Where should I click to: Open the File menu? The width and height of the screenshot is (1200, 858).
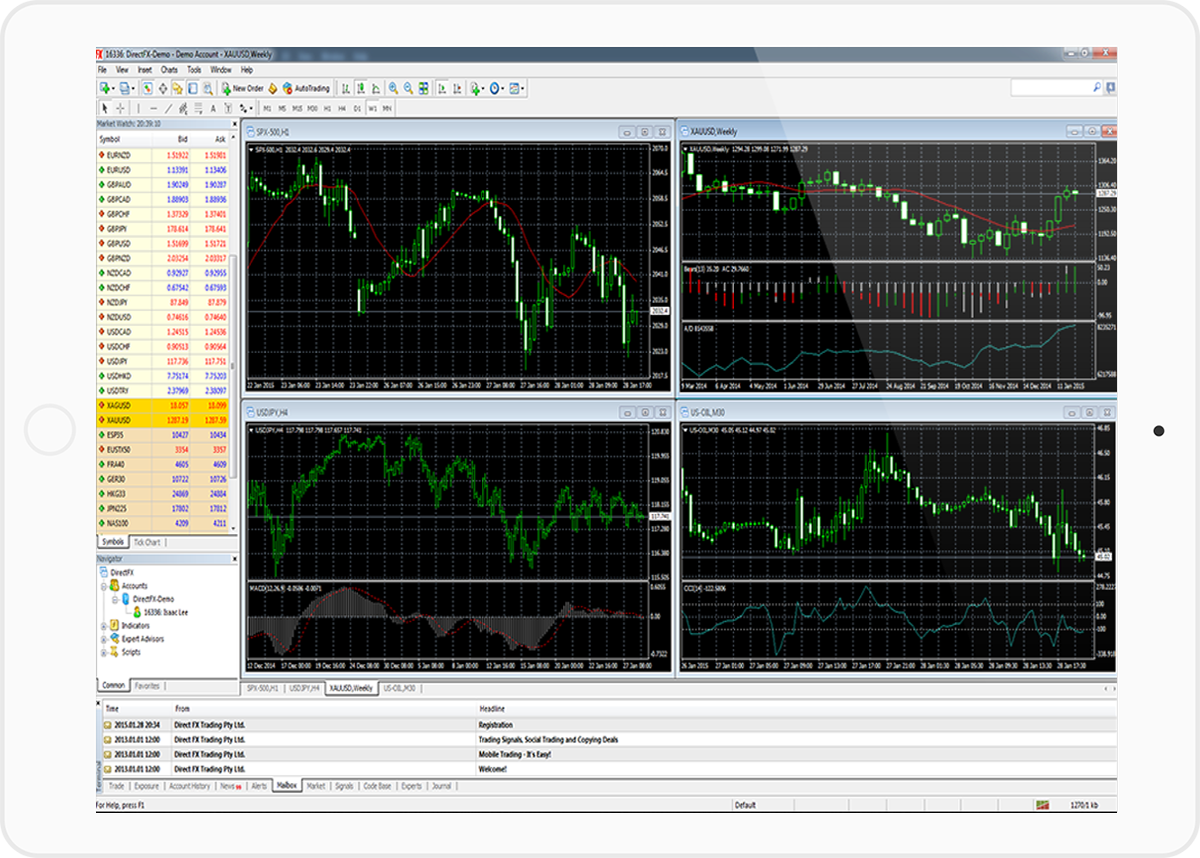(102, 70)
